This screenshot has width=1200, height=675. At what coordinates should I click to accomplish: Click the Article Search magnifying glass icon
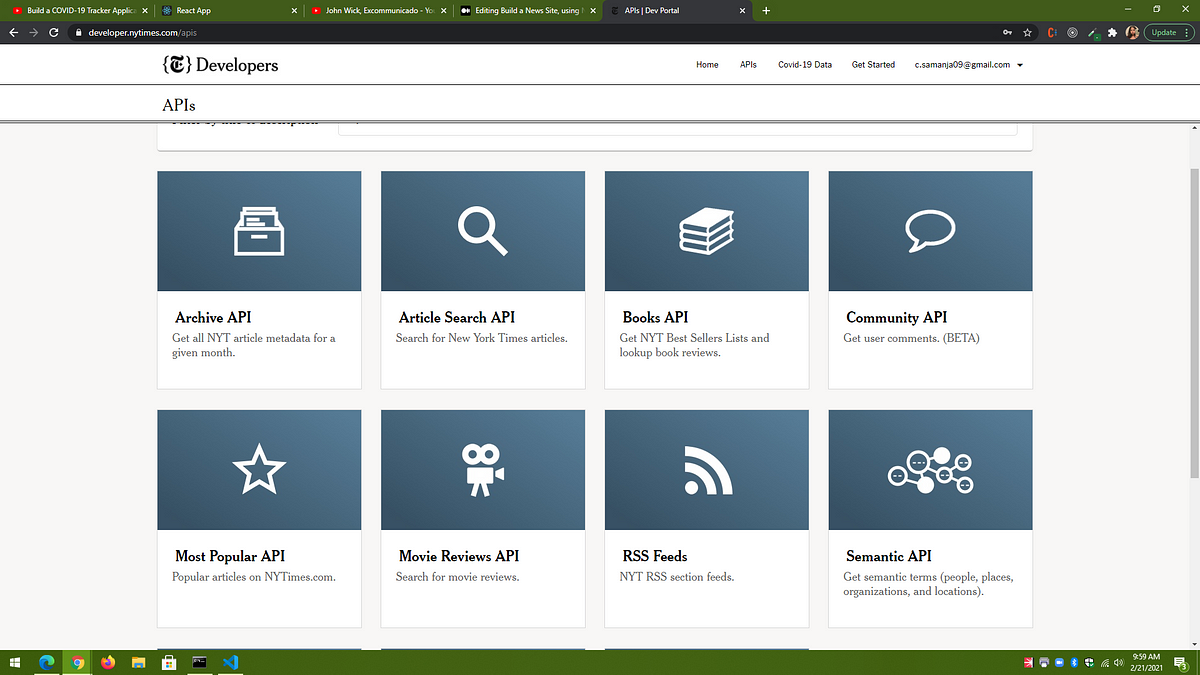[x=483, y=231]
